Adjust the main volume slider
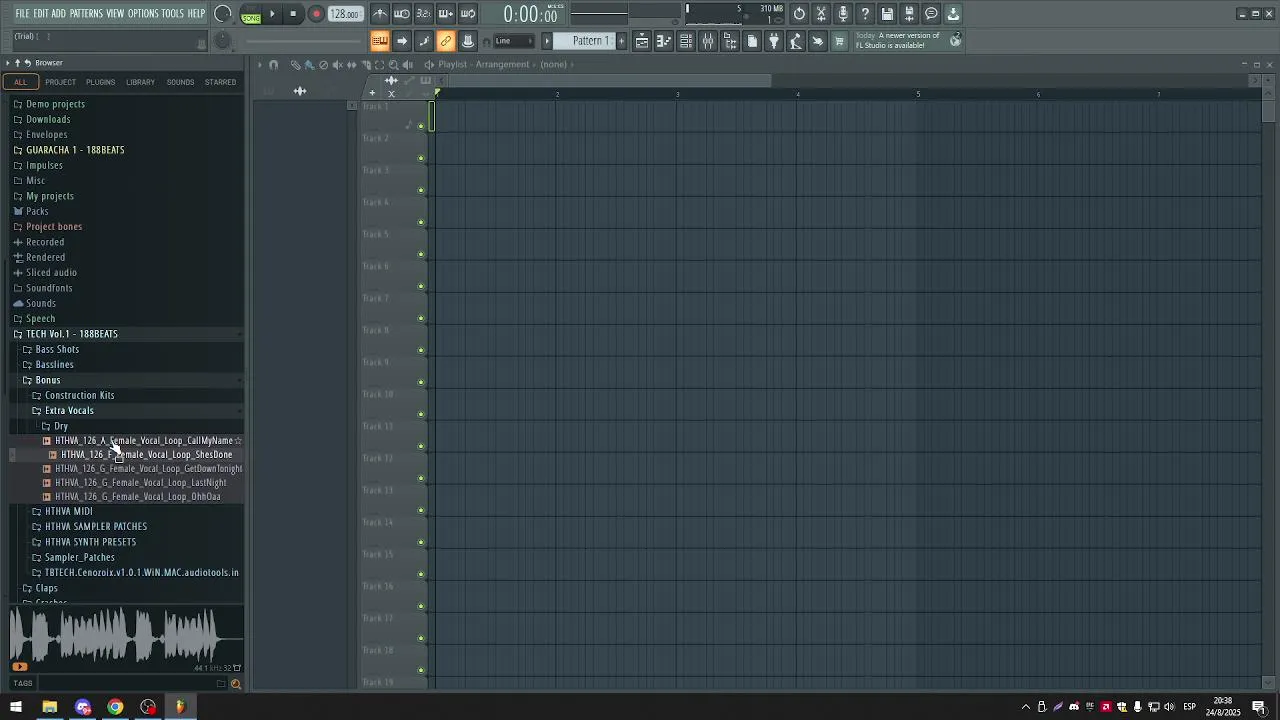1280x720 pixels. pos(222,14)
